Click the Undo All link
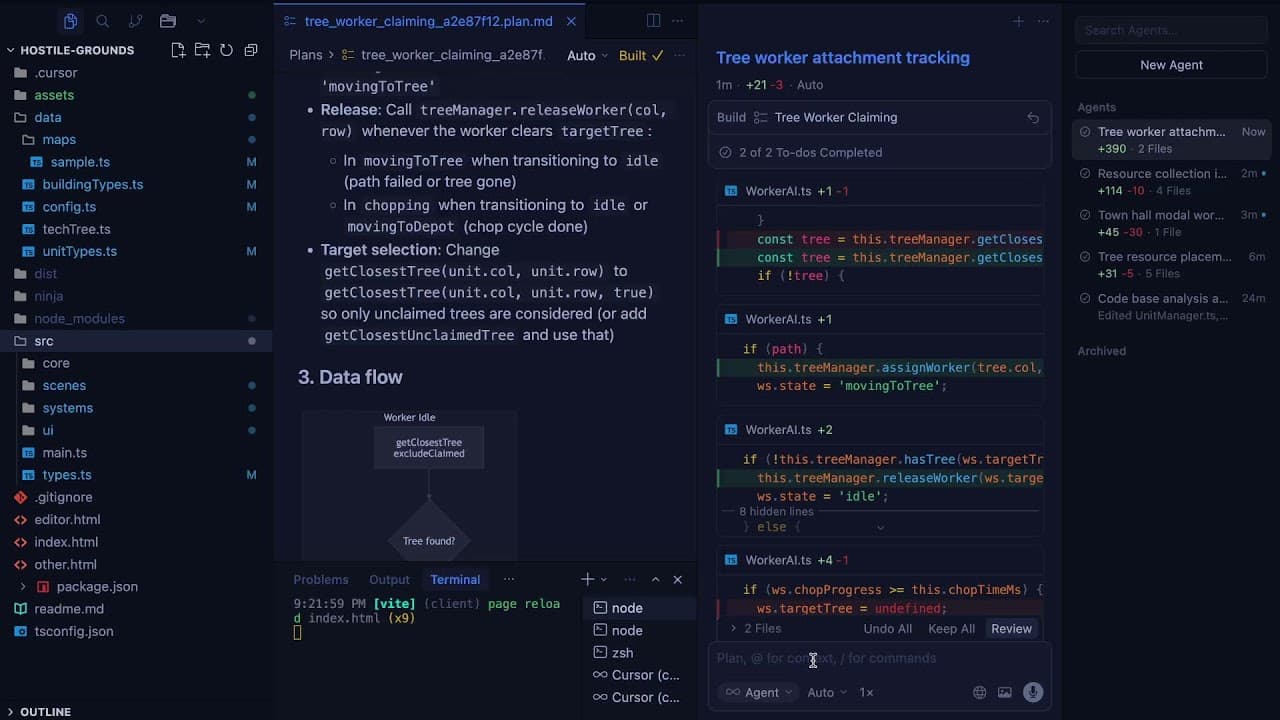Image resolution: width=1280 pixels, height=720 pixels. (x=887, y=628)
